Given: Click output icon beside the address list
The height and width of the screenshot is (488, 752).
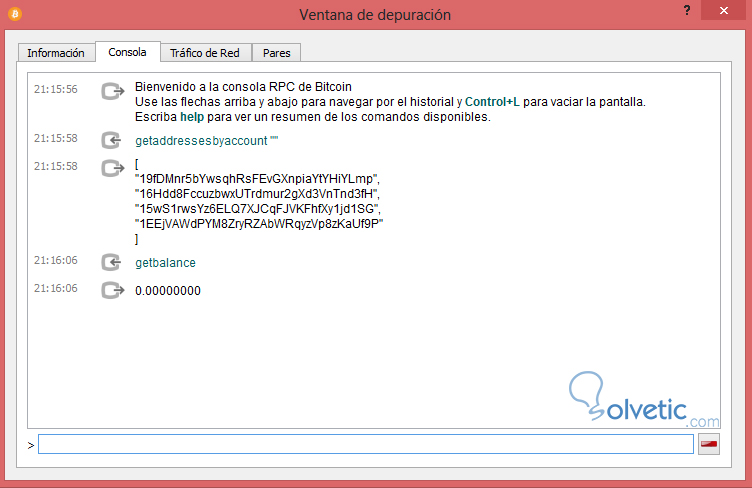Looking at the screenshot, I should (x=113, y=168).
